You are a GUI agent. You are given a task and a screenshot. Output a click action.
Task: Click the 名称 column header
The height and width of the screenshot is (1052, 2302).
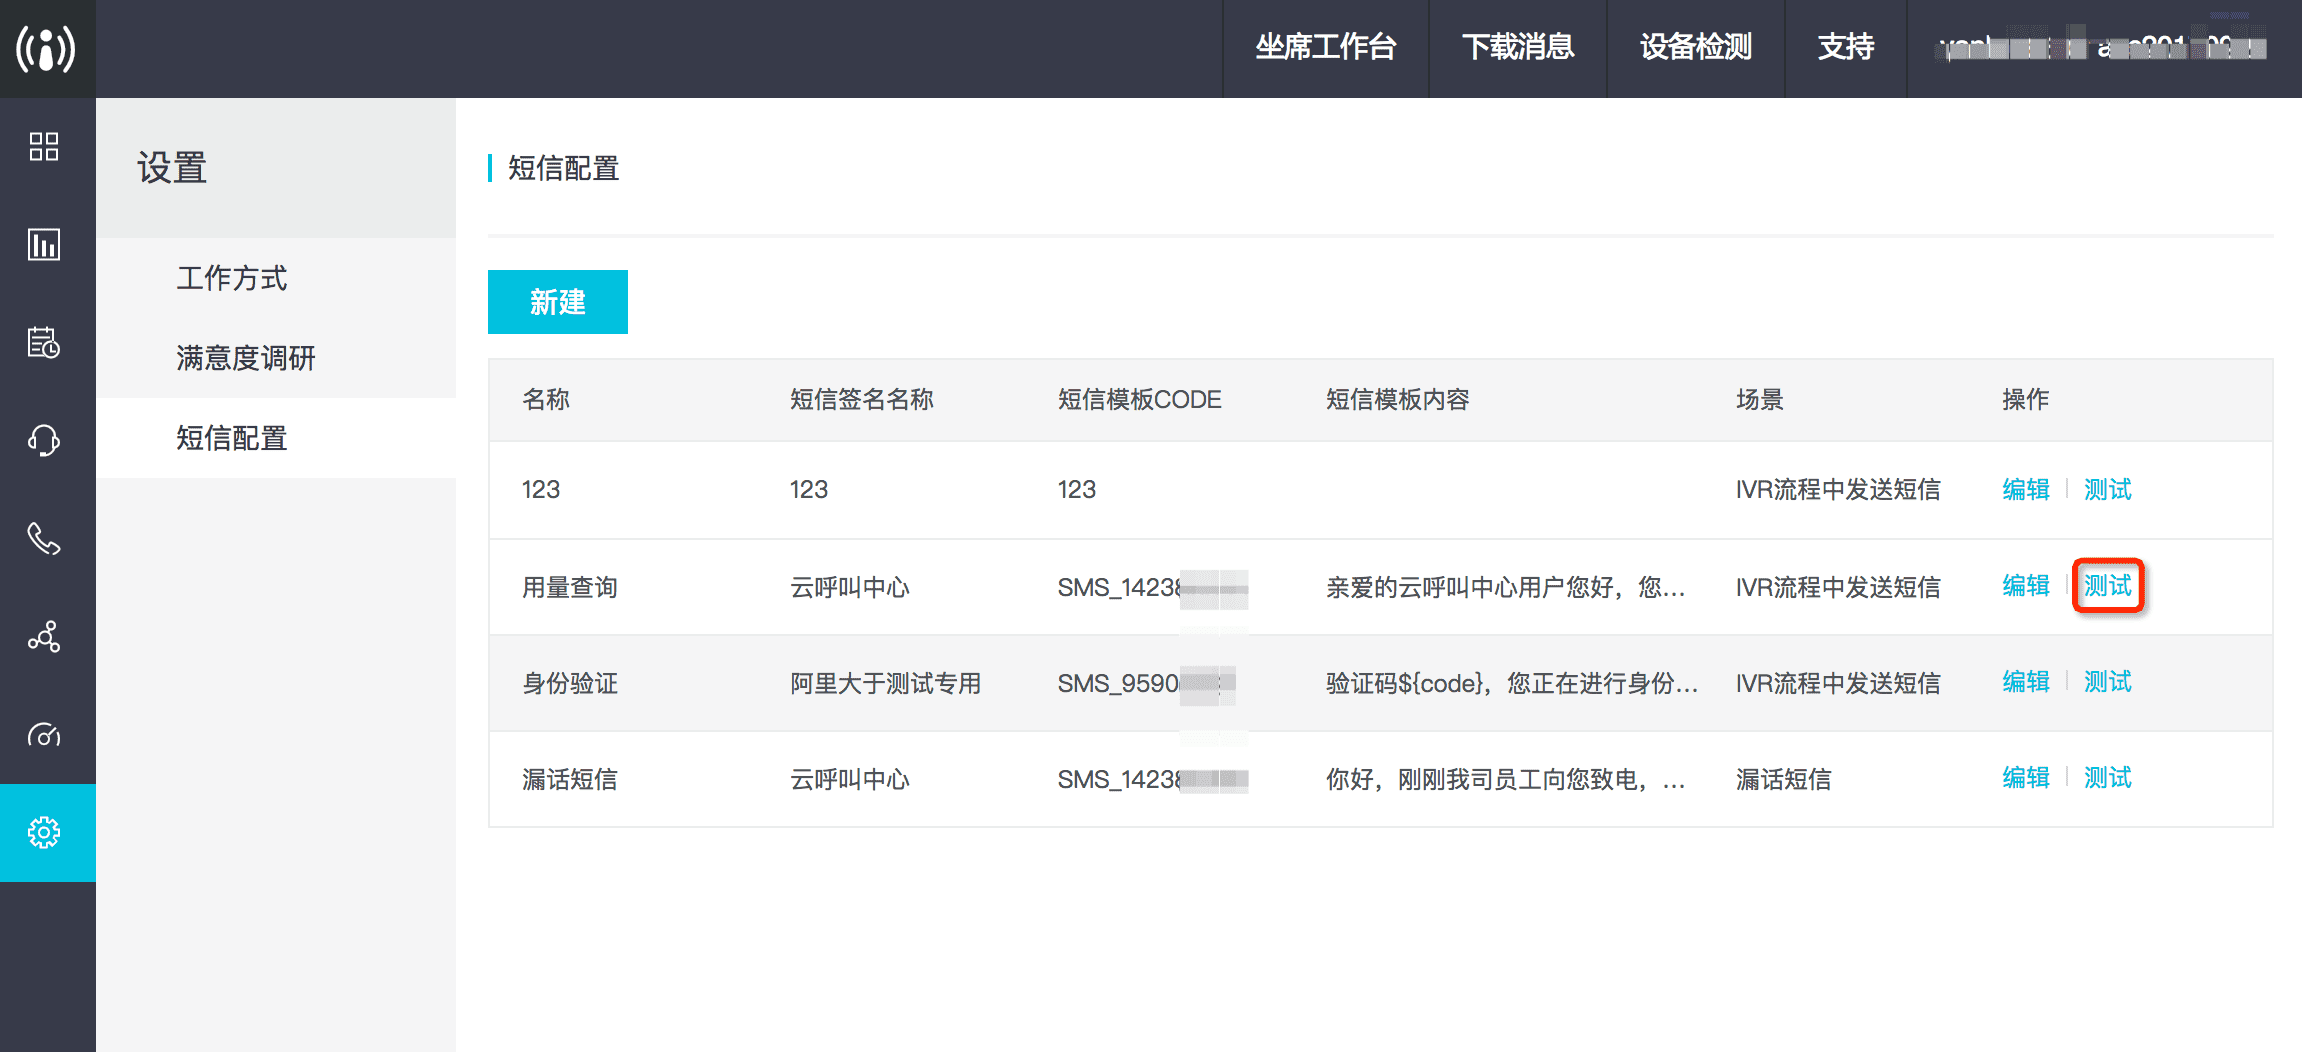click(546, 400)
